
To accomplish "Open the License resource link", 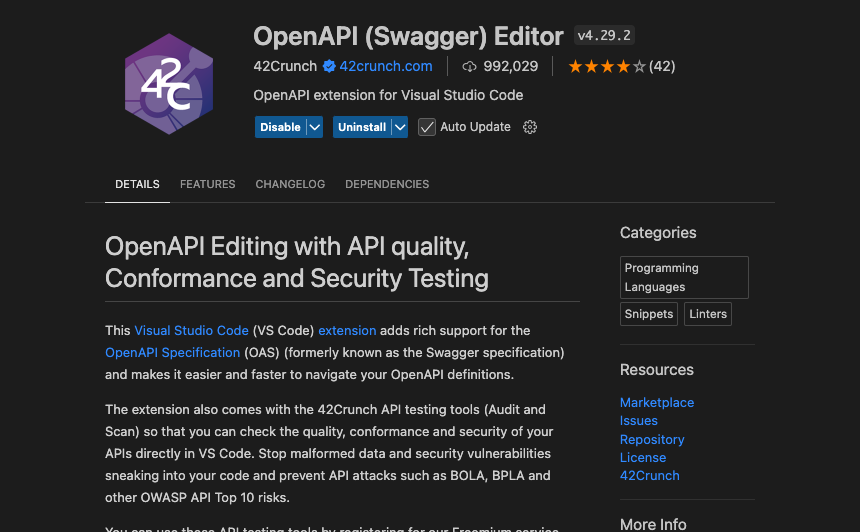I will click(643, 457).
